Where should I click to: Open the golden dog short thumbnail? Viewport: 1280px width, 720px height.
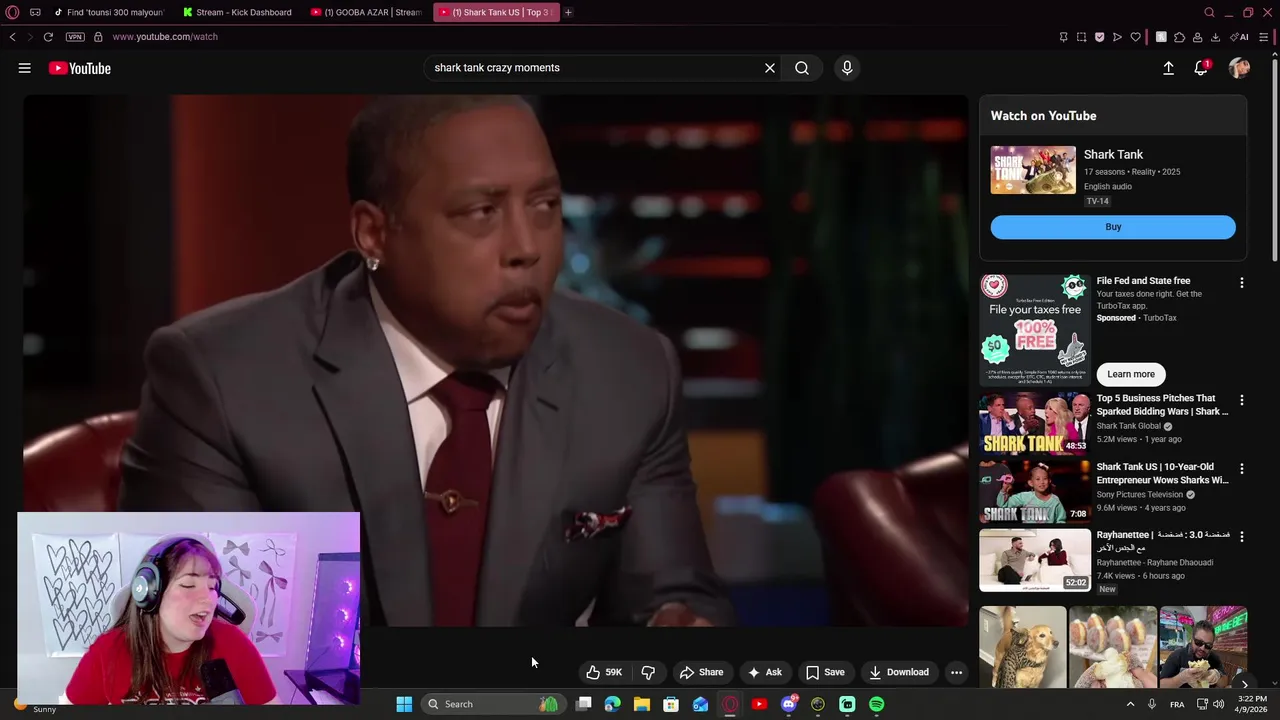click(x=1023, y=647)
